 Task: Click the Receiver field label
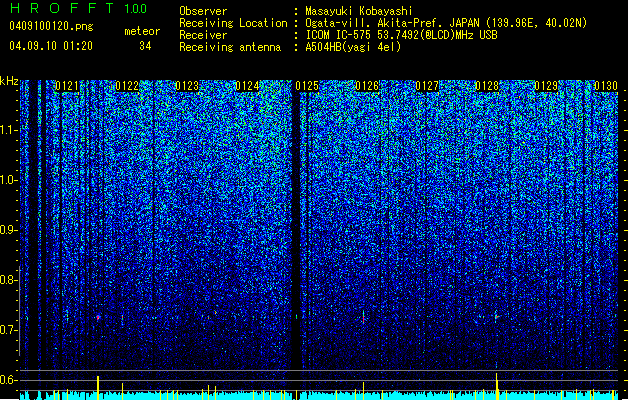click(203, 35)
